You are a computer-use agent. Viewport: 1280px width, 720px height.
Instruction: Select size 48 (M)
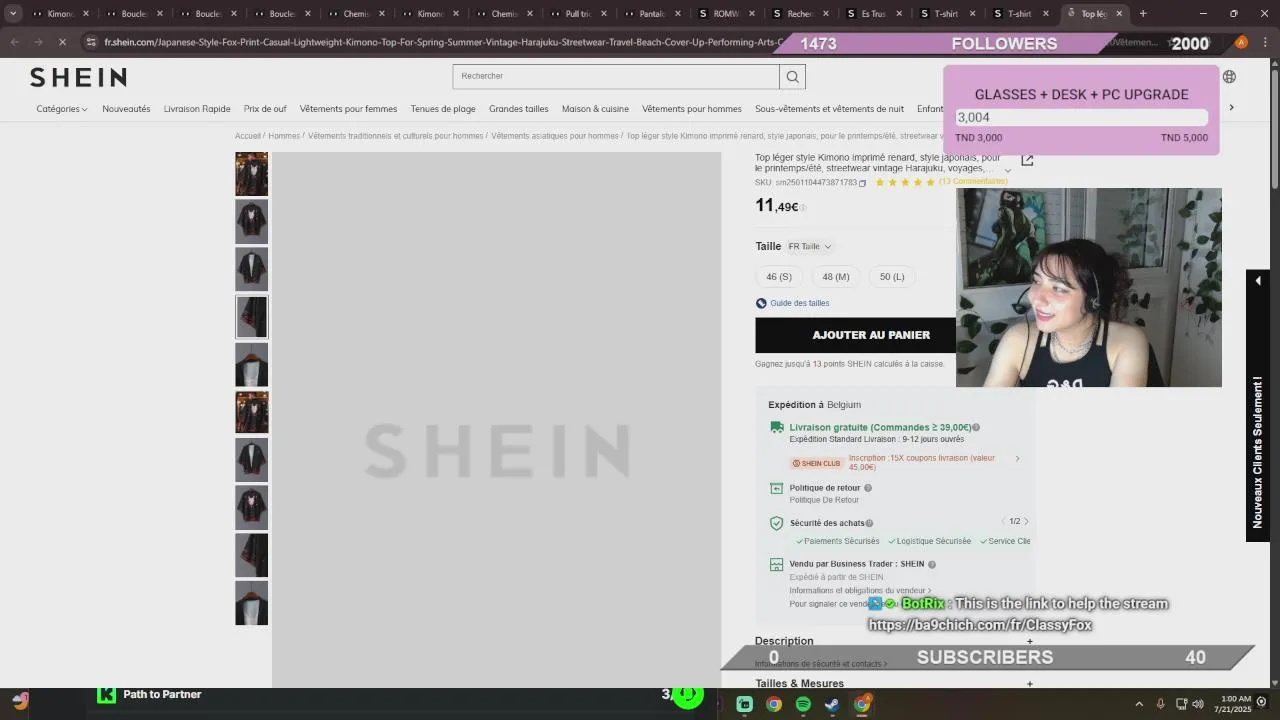[x=836, y=277]
